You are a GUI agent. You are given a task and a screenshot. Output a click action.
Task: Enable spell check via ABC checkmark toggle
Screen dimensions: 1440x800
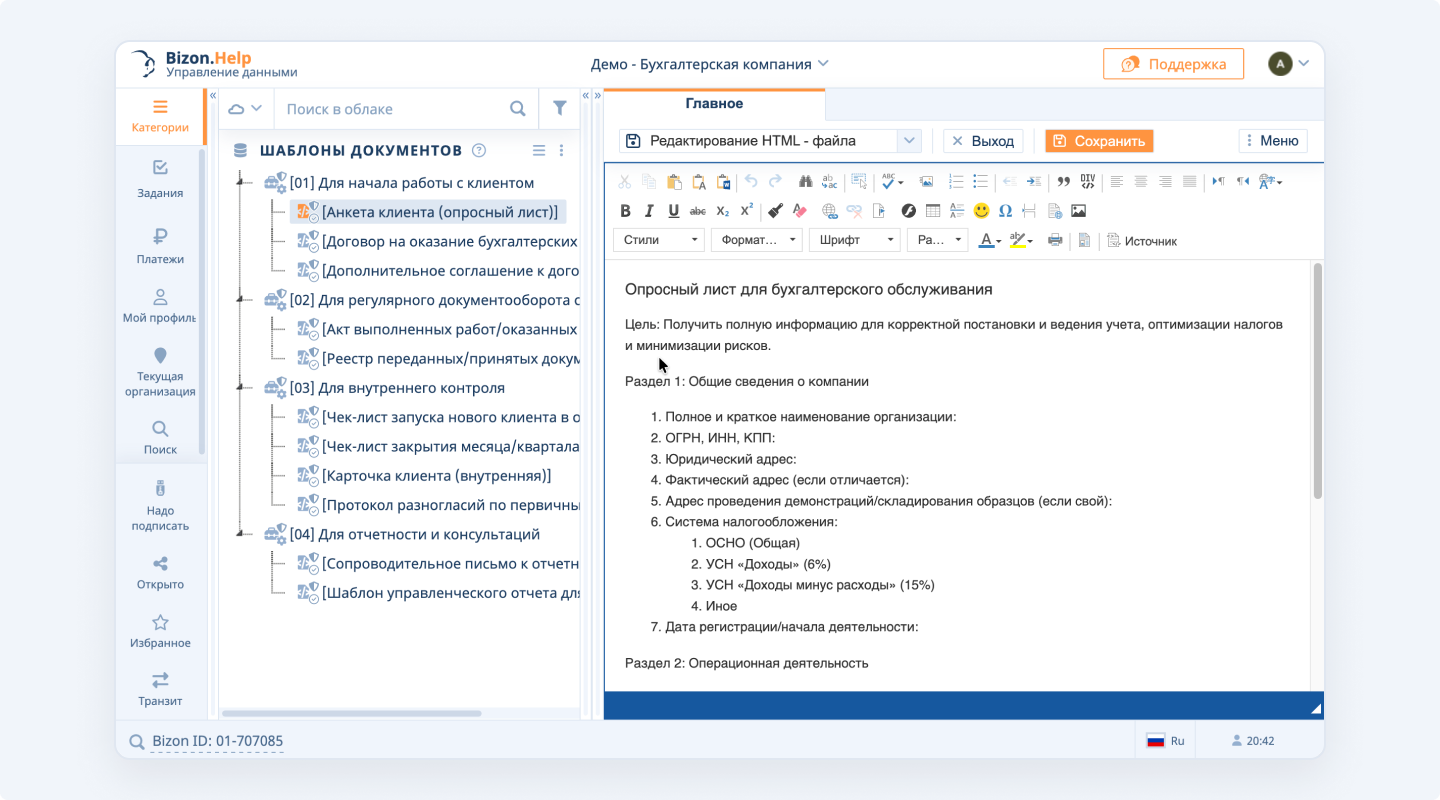887,181
